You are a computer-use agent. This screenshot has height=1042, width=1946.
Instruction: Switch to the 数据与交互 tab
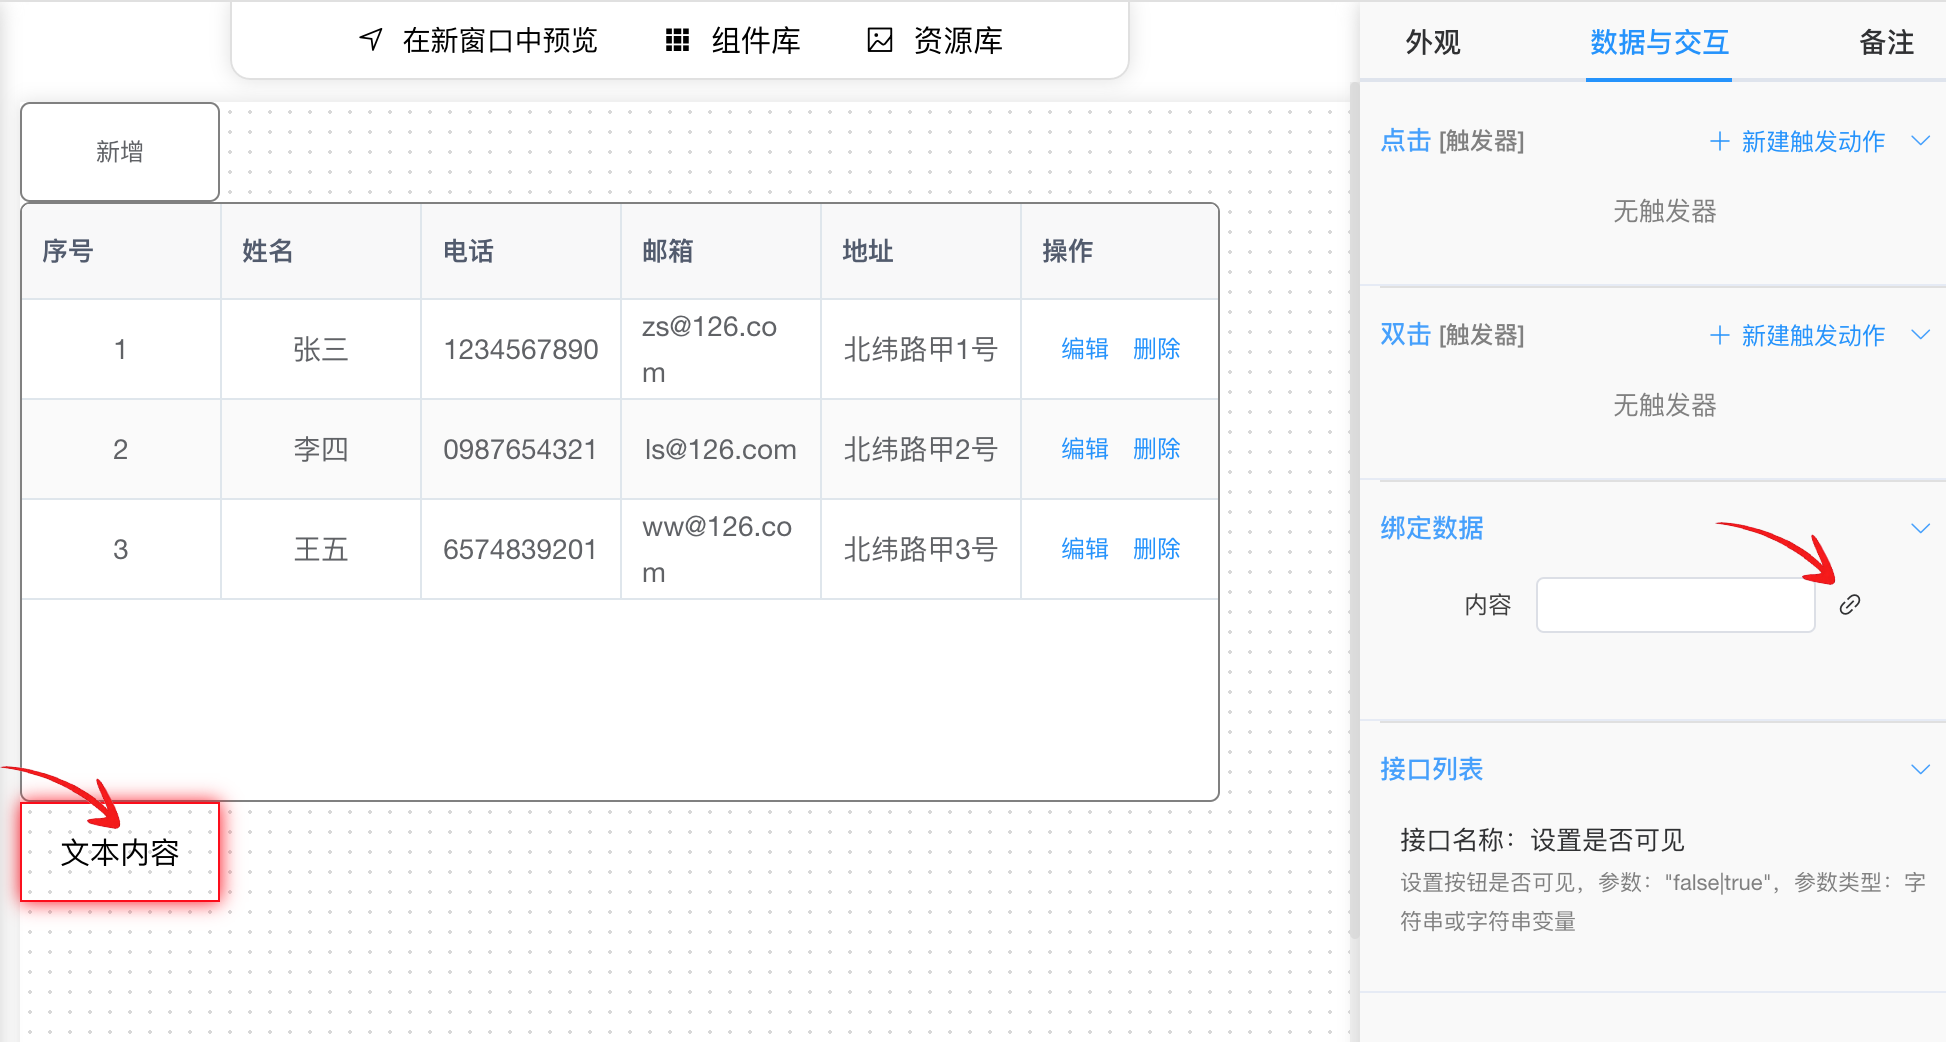[x=1659, y=42]
